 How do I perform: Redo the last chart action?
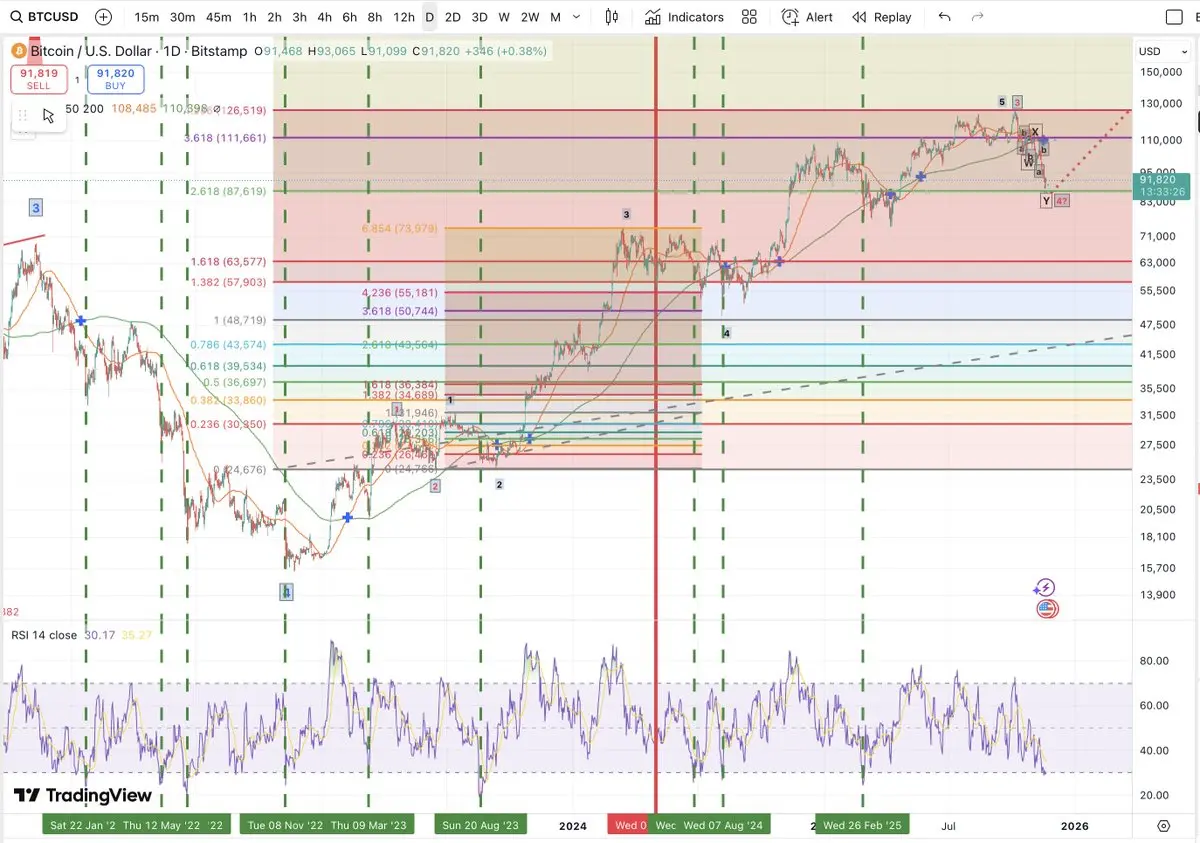pyautogui.click(x=978, y=17)
